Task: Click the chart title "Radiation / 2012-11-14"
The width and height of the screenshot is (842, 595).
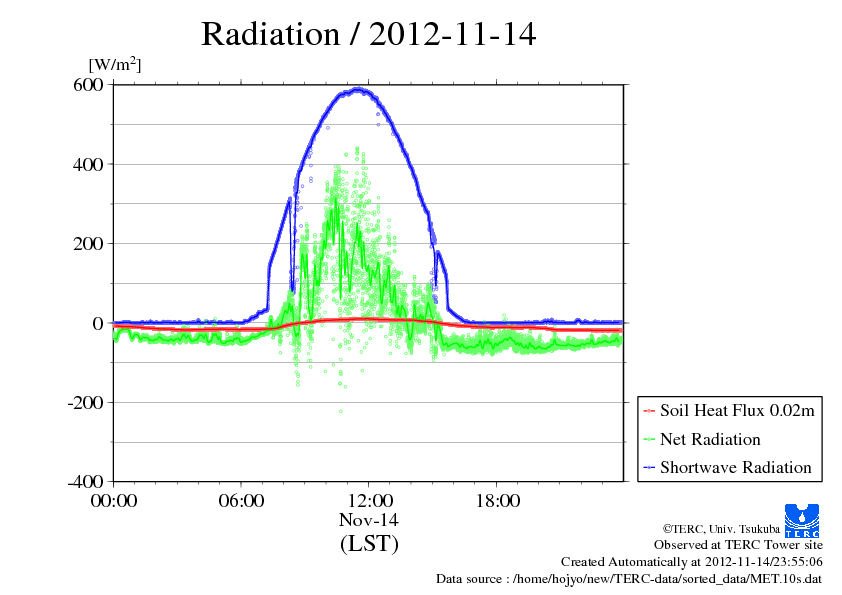Action: 368,34
